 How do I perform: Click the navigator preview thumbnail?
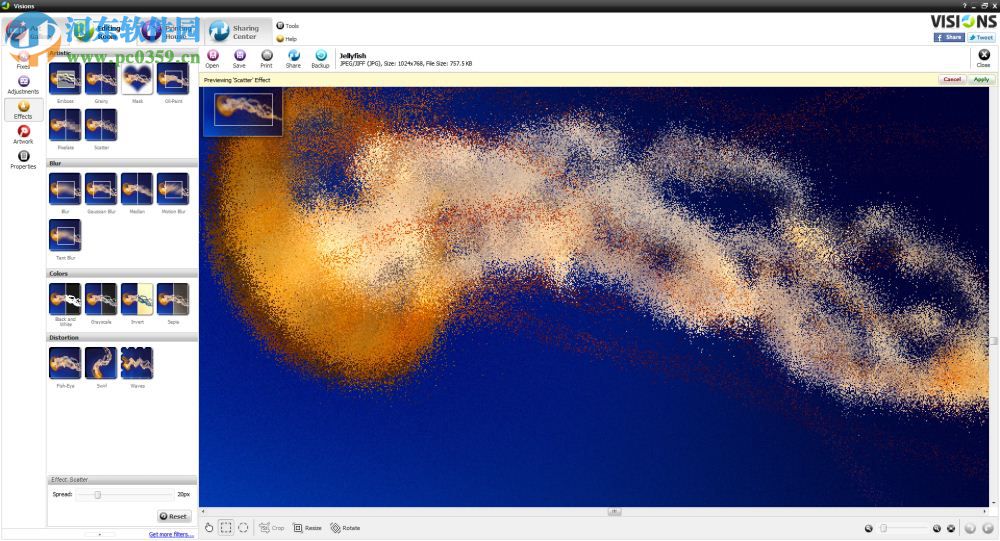tap(243, 112)
